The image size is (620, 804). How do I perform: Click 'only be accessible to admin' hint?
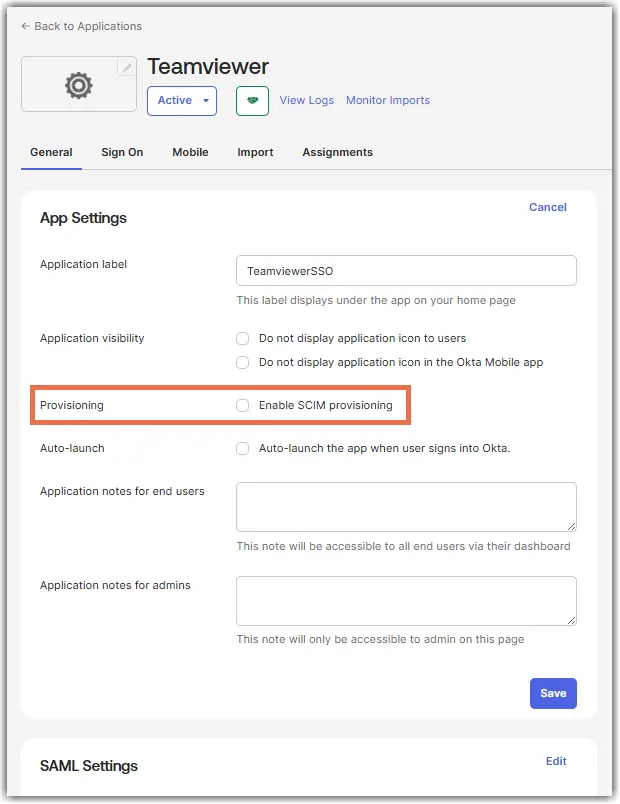click(381, 639)
